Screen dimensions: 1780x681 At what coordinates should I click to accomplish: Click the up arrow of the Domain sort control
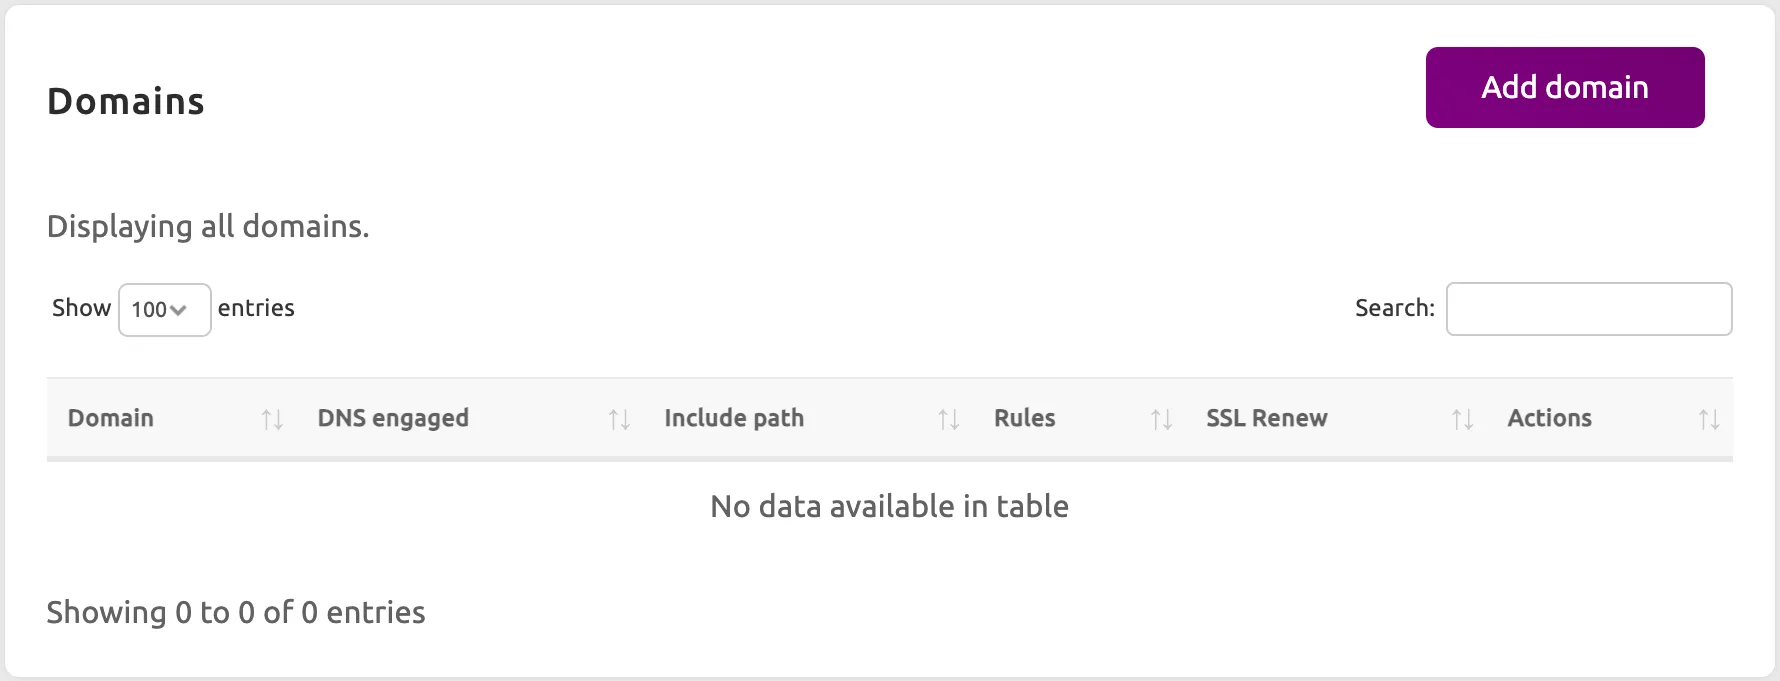click(x=267, y=419)
